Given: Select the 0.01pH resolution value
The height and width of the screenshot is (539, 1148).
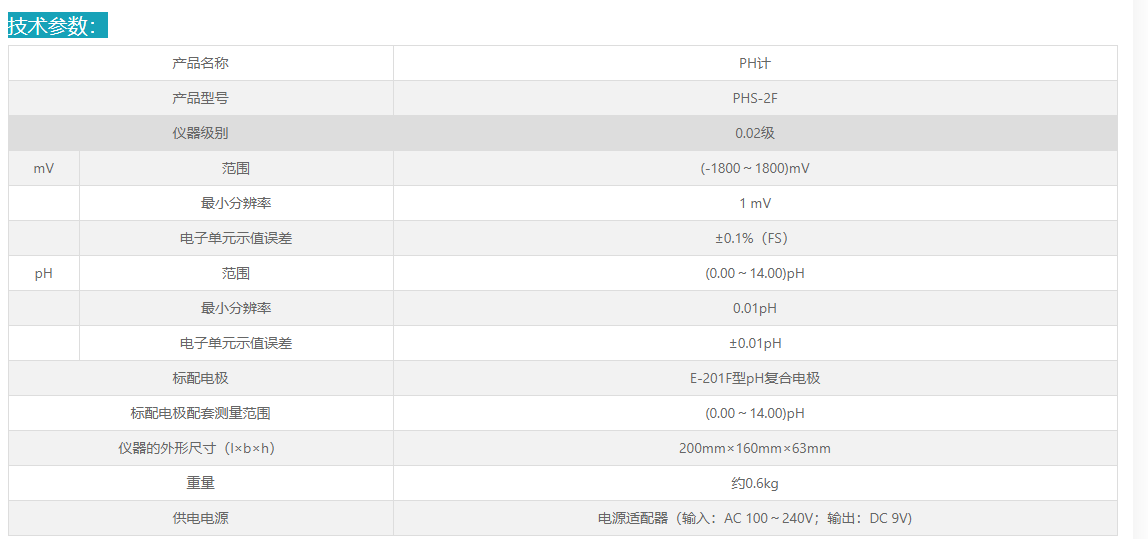Looking at the screenshot, I should (x=754, y=308).
